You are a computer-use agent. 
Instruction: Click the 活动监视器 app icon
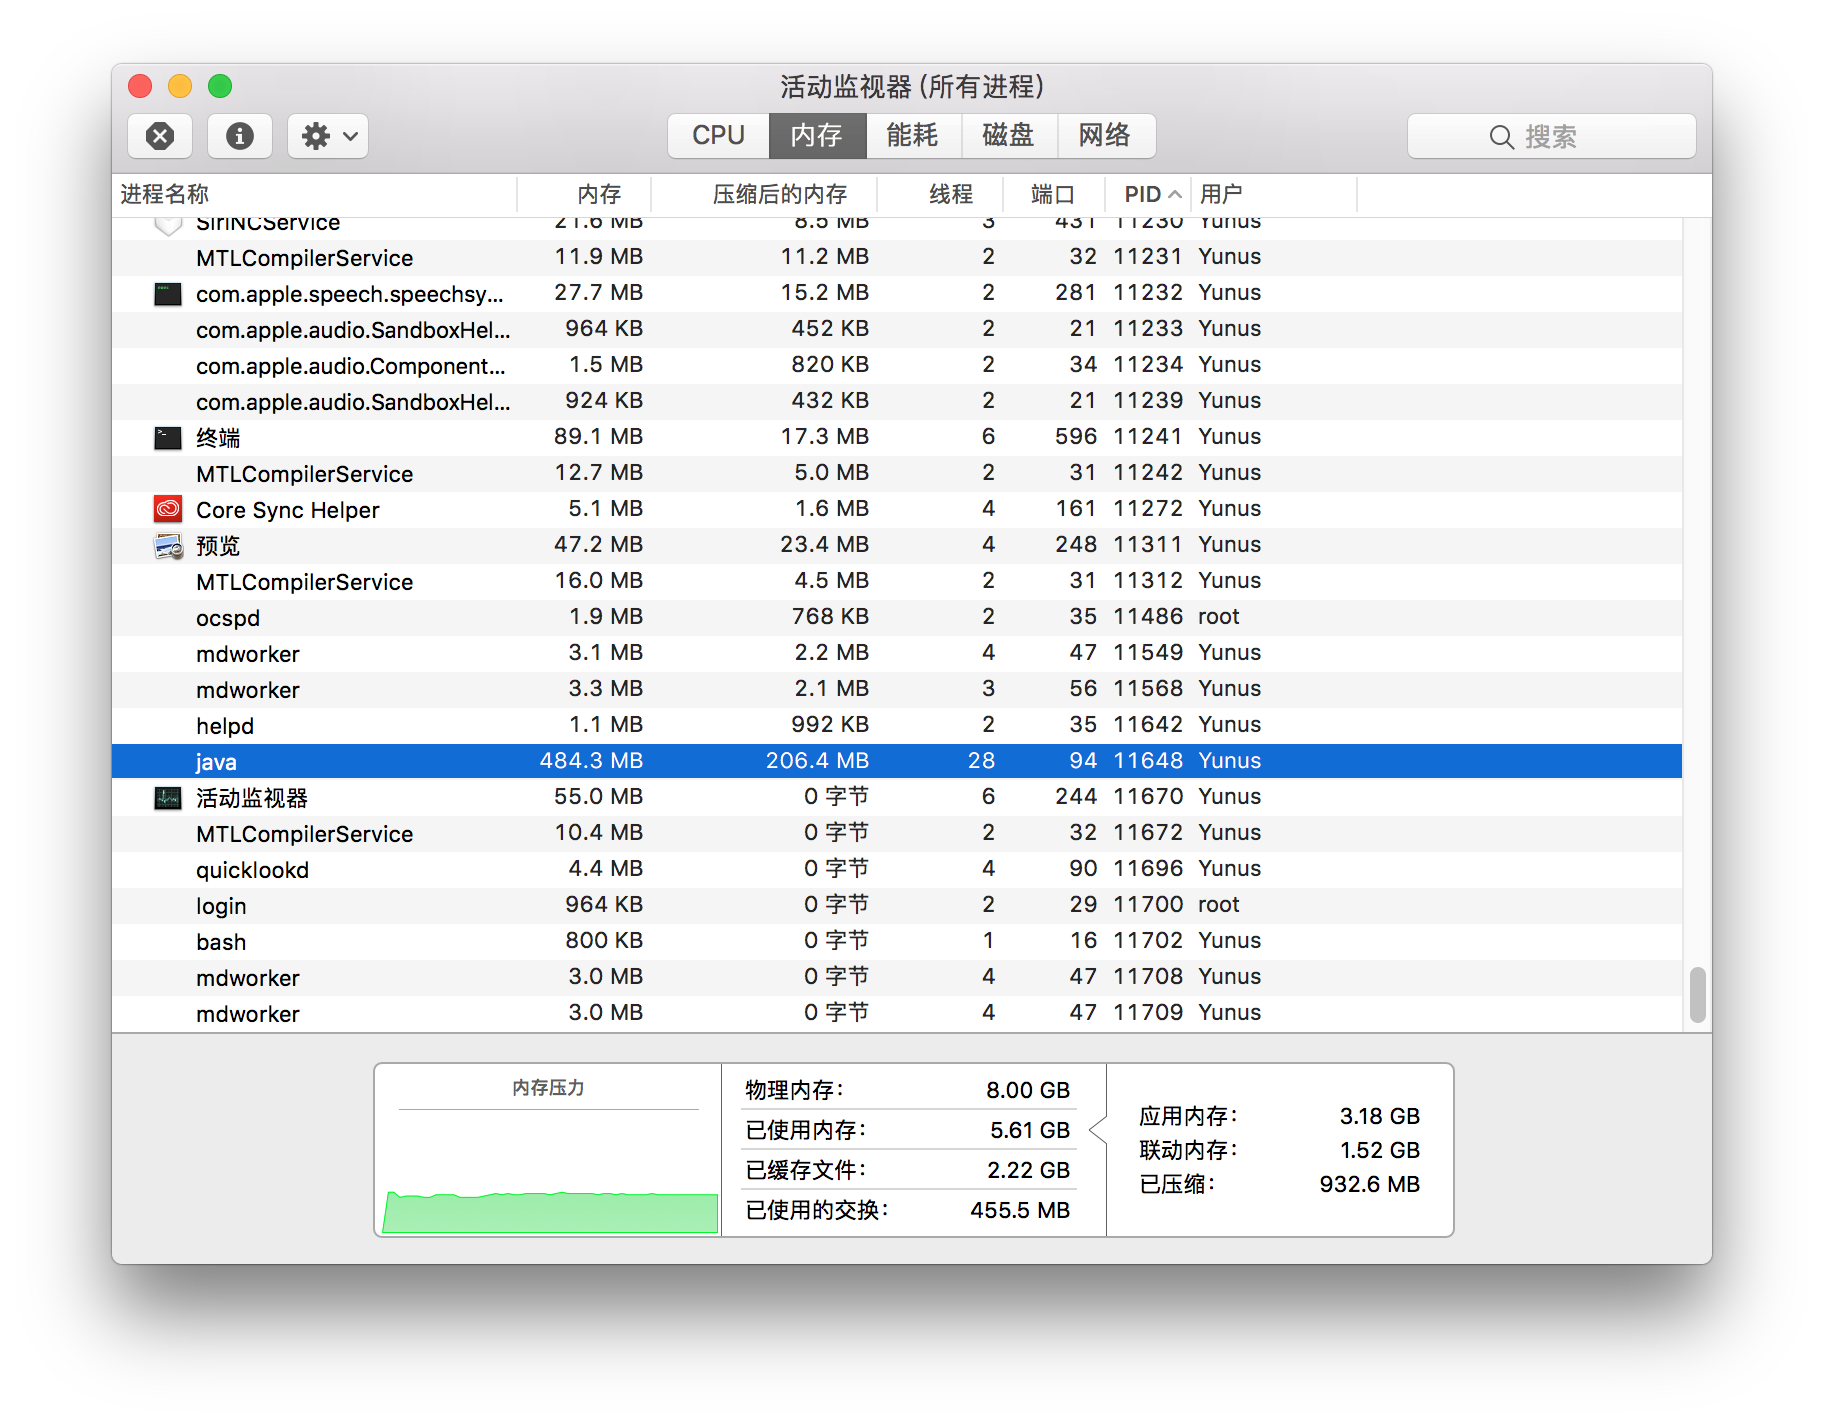tap(168, 798)
